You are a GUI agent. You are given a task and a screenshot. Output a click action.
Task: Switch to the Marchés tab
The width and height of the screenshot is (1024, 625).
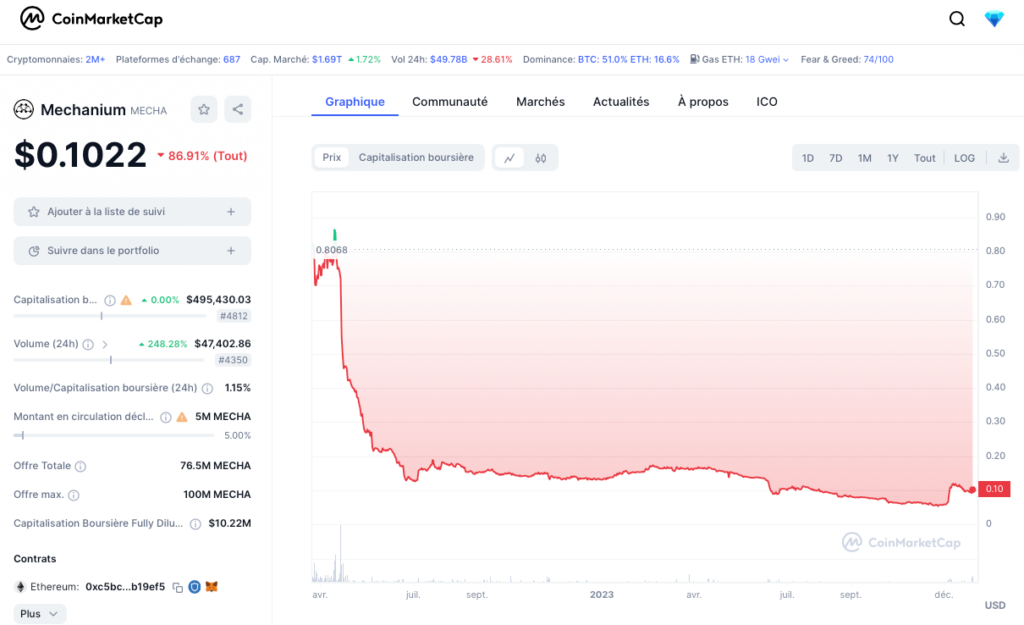(540, 101)
